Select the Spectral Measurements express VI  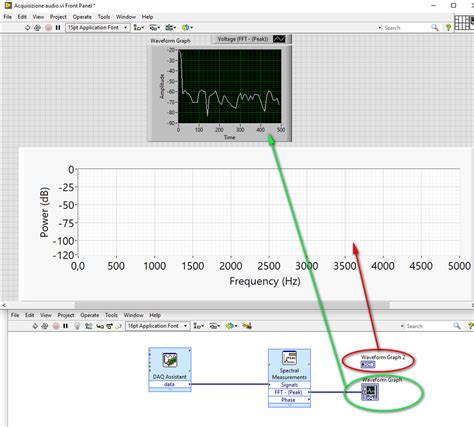(x=289, y=378)
